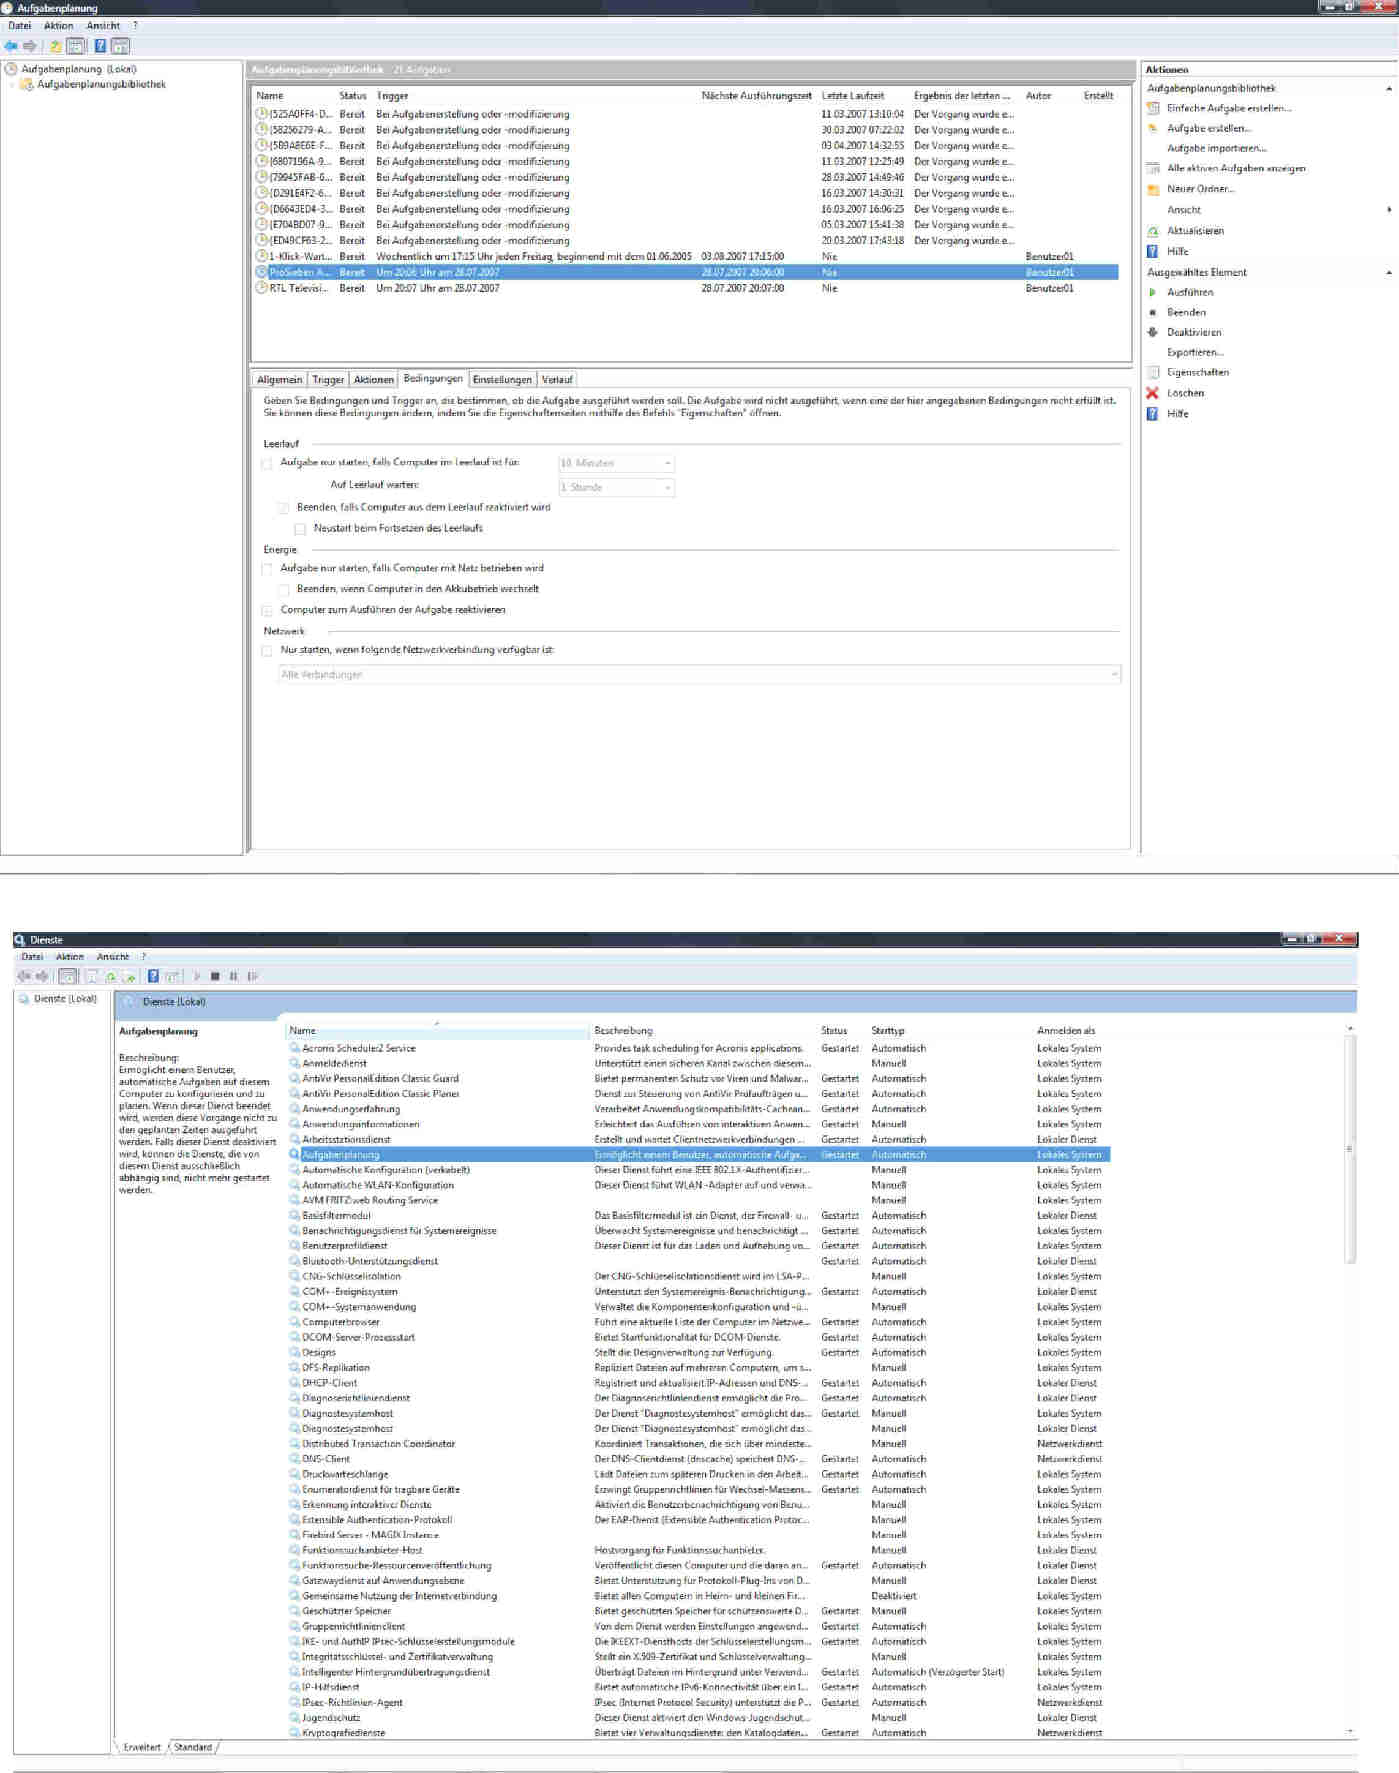Image resolution: width=1399 pixels, height=1773 pixels.
Task: Toggle 'Aufgabe nur starten, falls Computer mit Netz' checkbox
Action: [267, 569]
